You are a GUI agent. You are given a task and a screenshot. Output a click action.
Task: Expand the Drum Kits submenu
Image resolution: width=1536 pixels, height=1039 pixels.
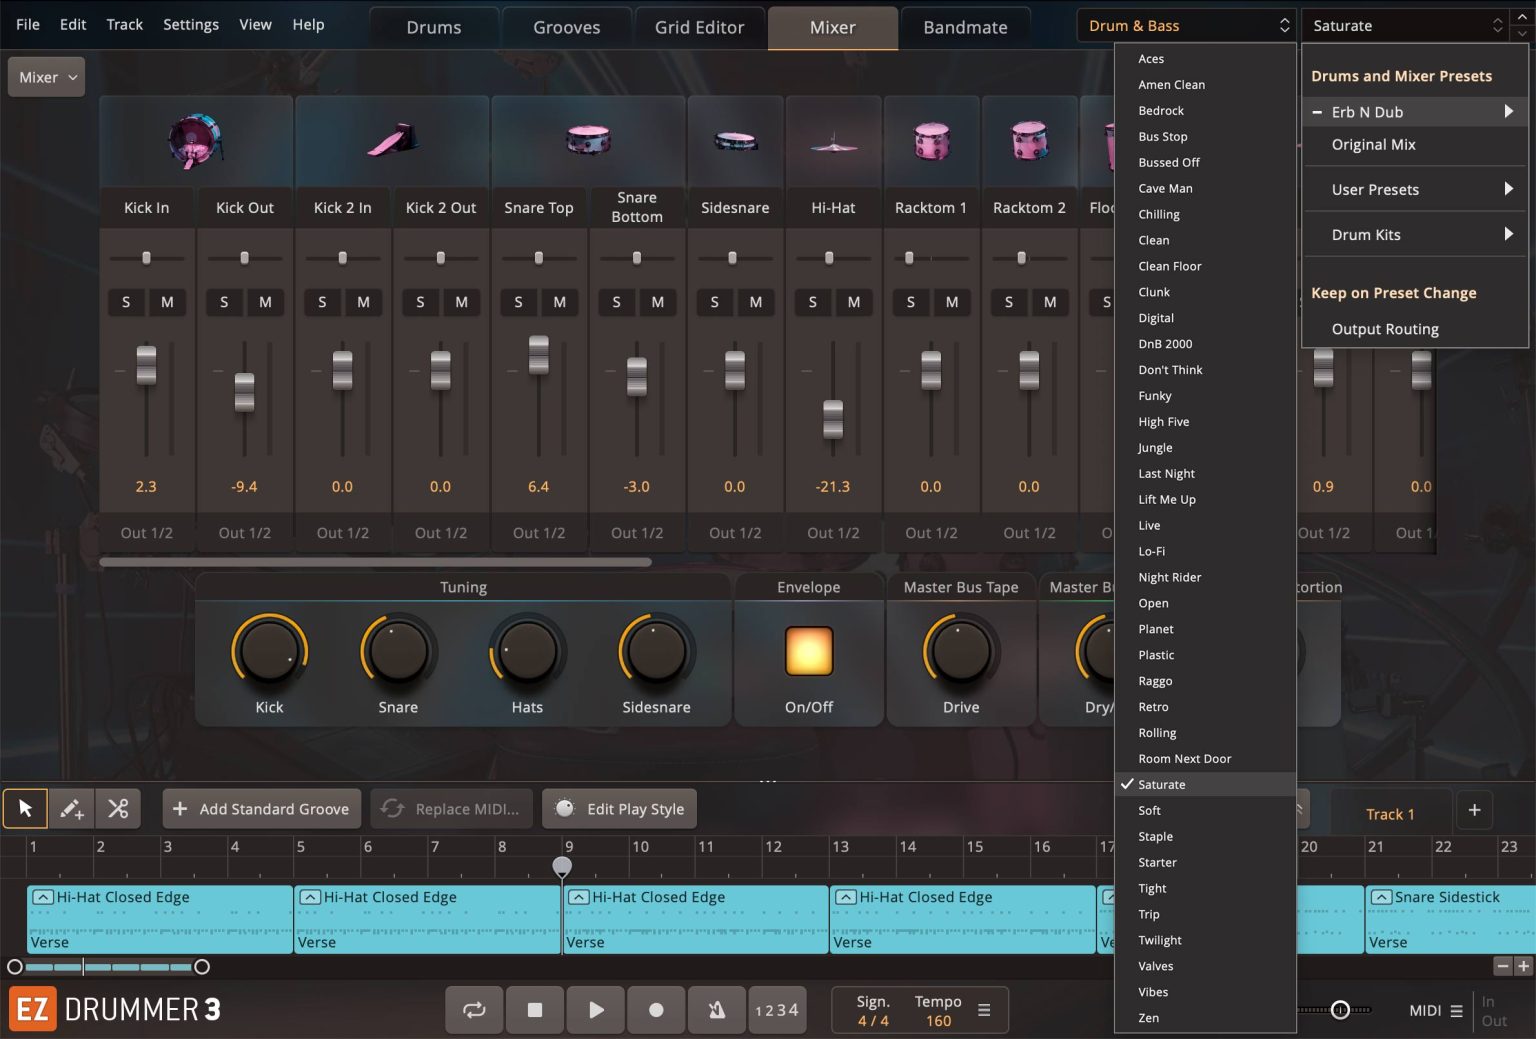point(1415,234)
